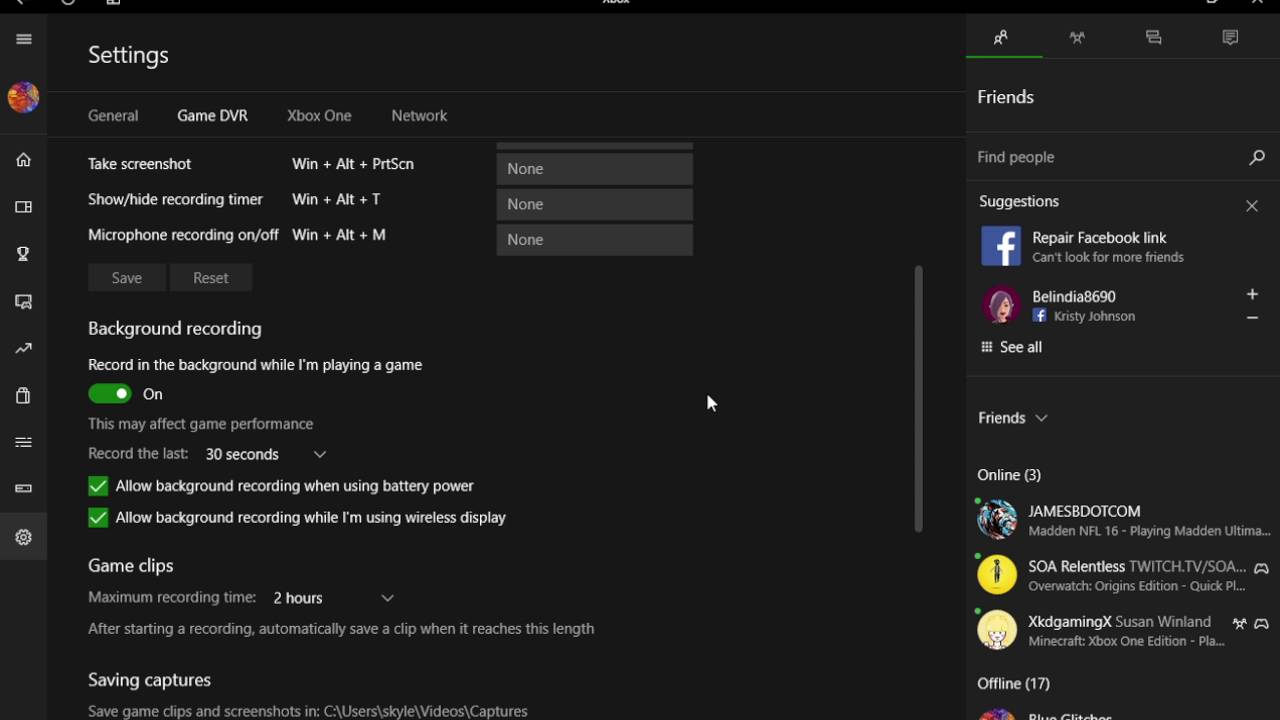
Task: Open the Settings gear sidebar icon
Action: coord(23,537)
